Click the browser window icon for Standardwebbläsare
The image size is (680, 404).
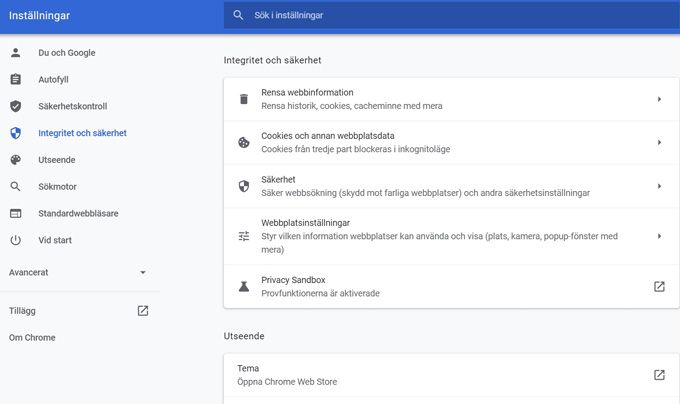[16, 213]
